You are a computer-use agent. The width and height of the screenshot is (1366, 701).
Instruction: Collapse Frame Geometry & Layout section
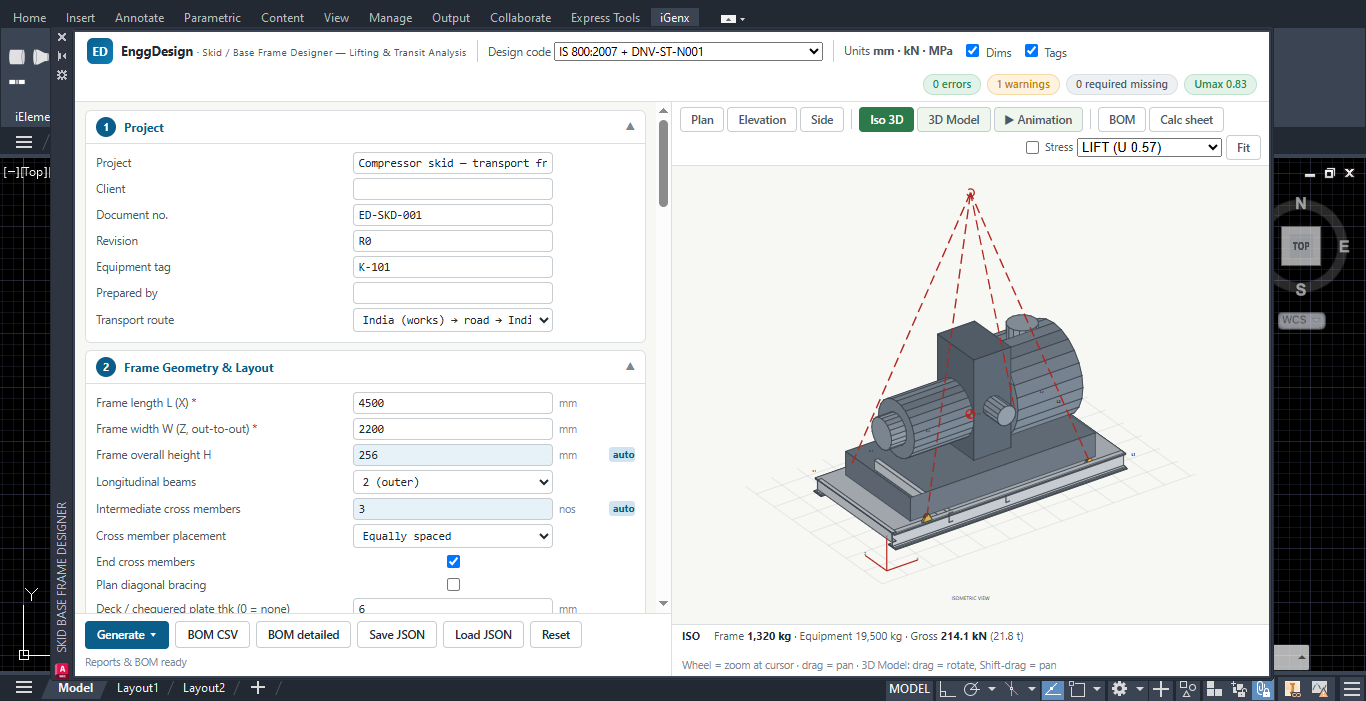pos(630,367)
